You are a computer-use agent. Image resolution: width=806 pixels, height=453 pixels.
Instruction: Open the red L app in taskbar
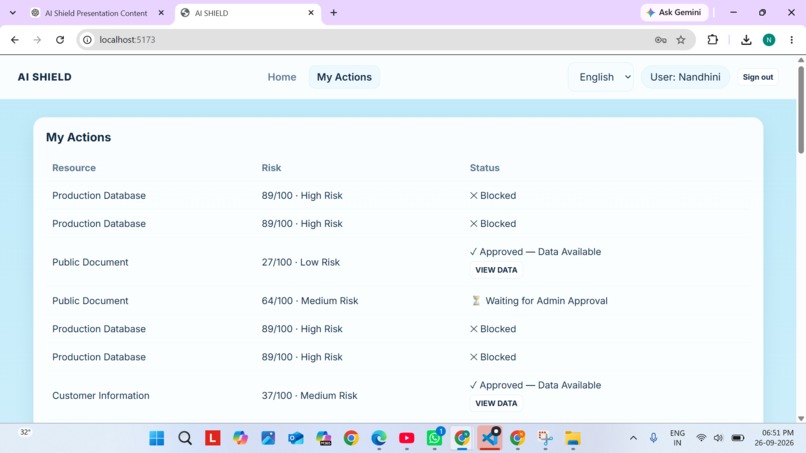213,438
